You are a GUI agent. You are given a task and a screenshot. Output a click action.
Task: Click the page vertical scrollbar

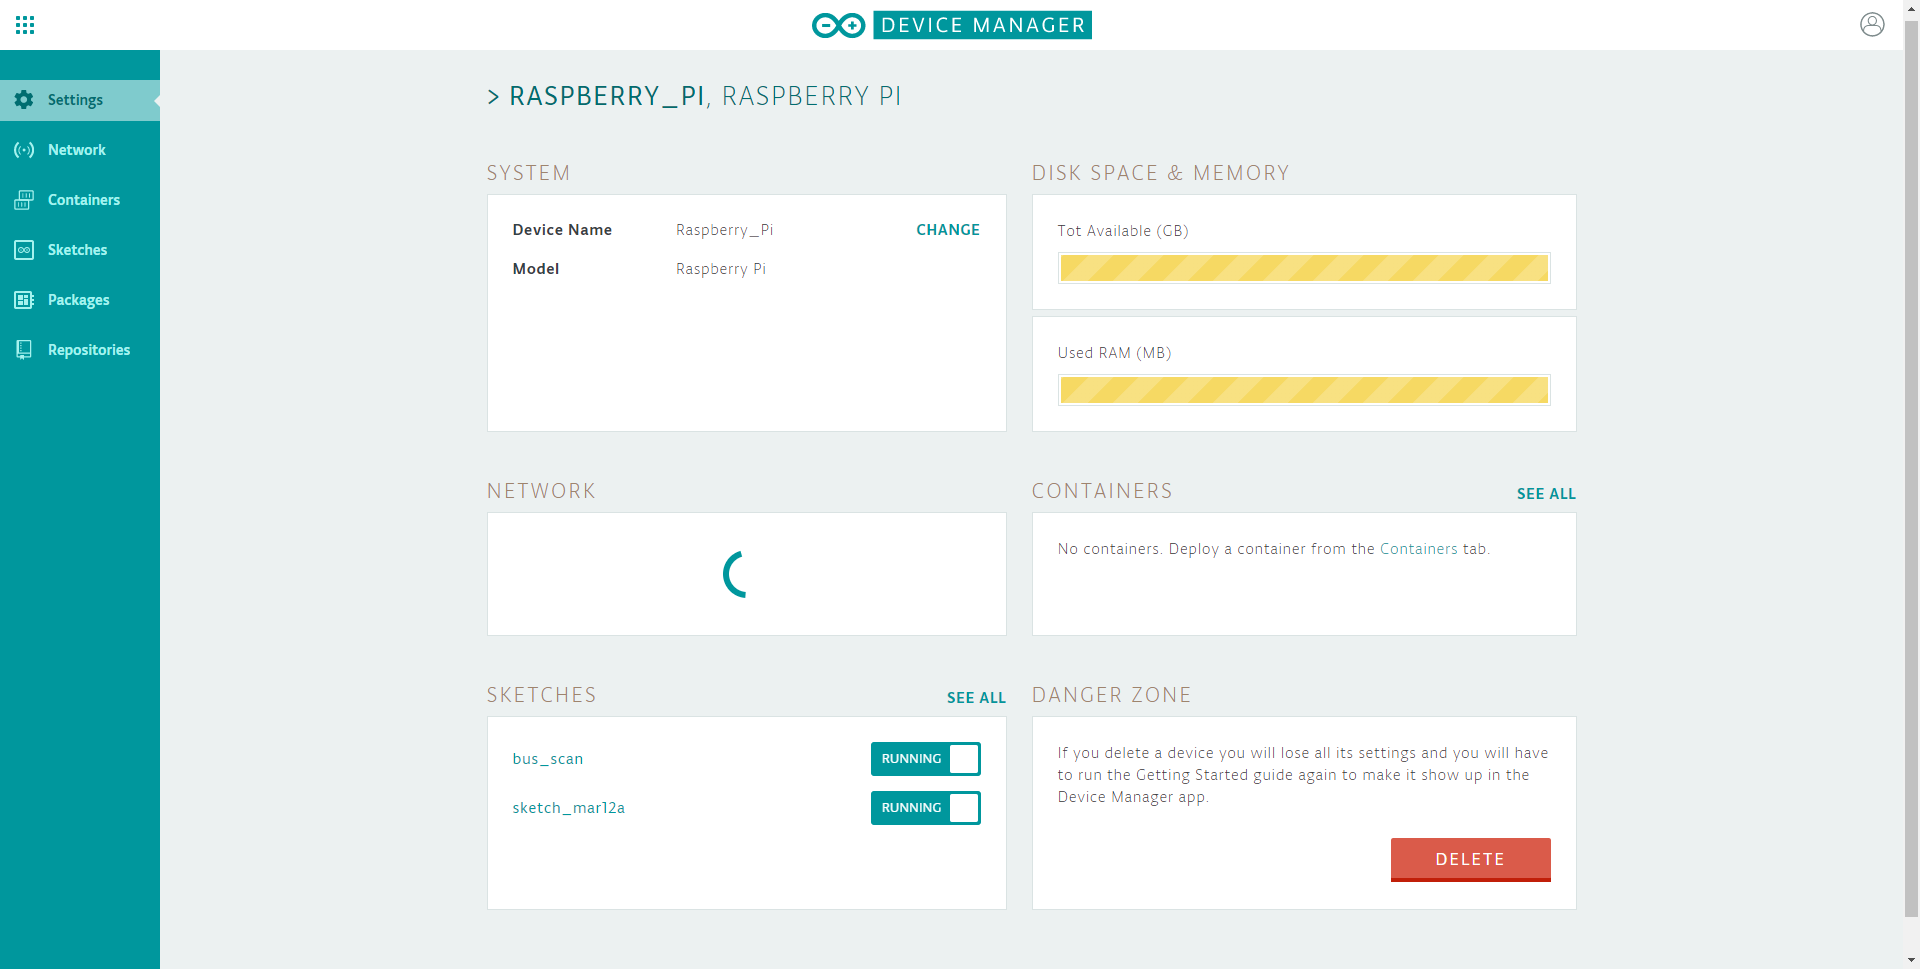[1911, 470]
